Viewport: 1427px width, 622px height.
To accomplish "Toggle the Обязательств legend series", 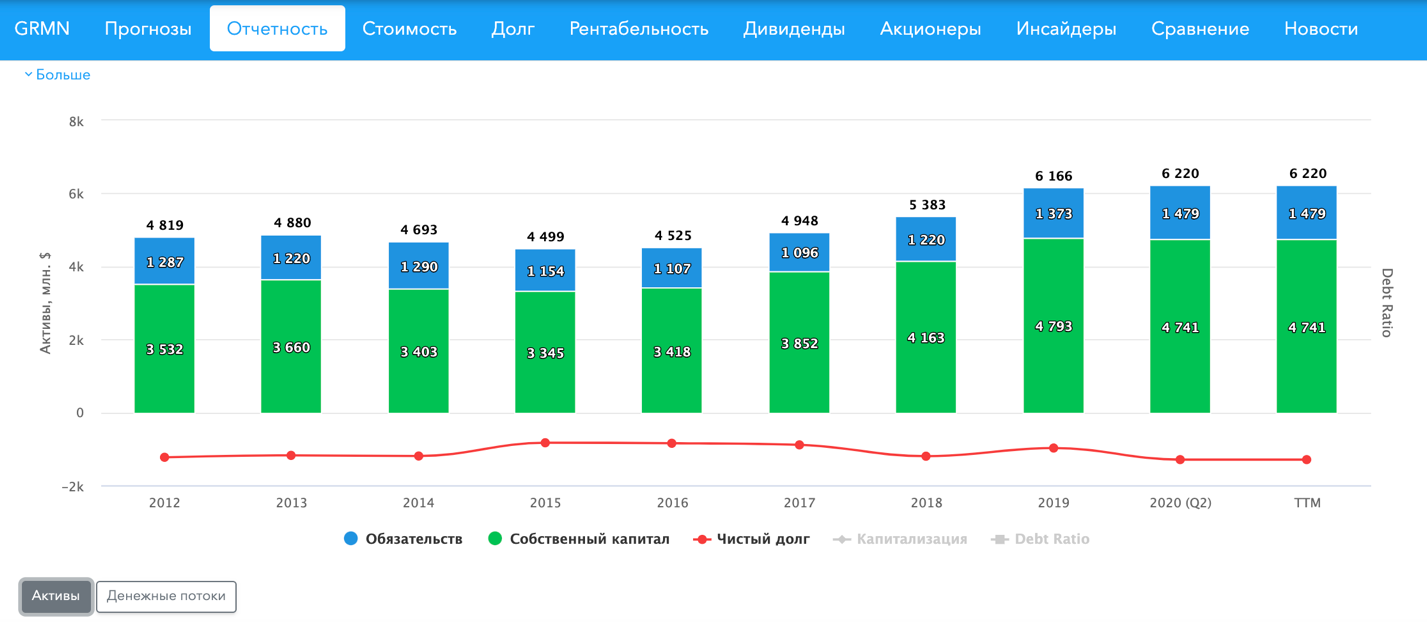I will 403,539.
